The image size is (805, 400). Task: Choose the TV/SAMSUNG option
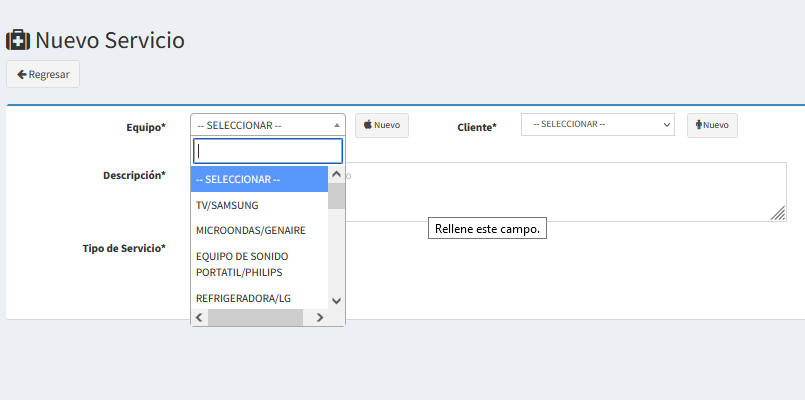click(x=227, y=205)
